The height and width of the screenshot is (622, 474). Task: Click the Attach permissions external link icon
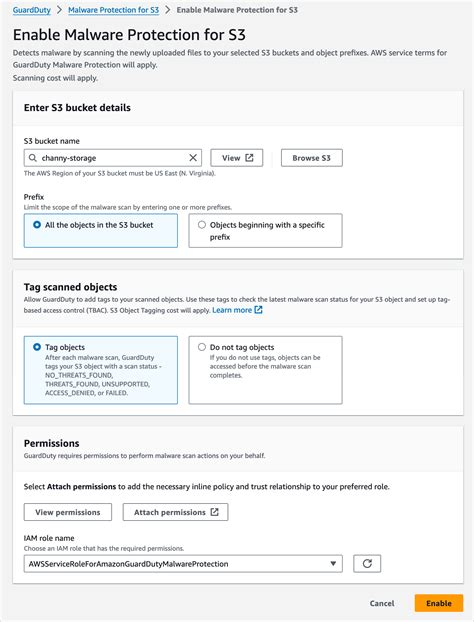point(215,512)
